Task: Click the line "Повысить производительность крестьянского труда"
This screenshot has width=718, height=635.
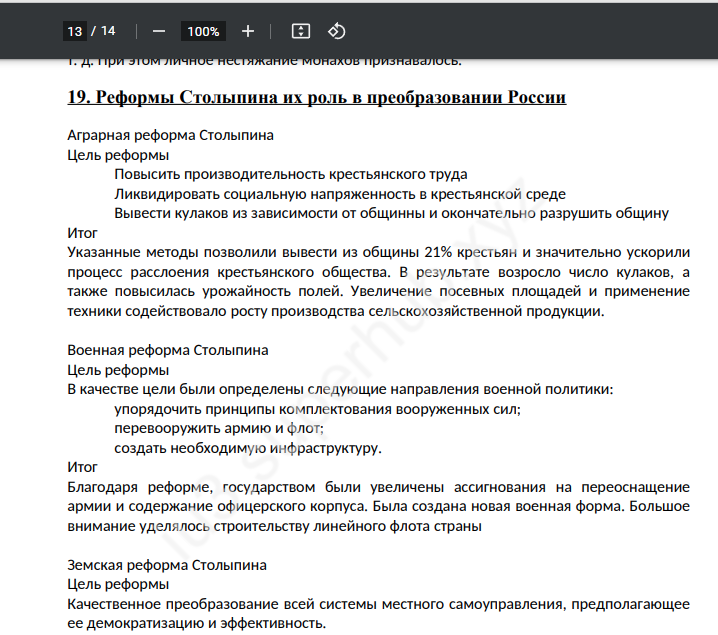Action: coord(290,174)
